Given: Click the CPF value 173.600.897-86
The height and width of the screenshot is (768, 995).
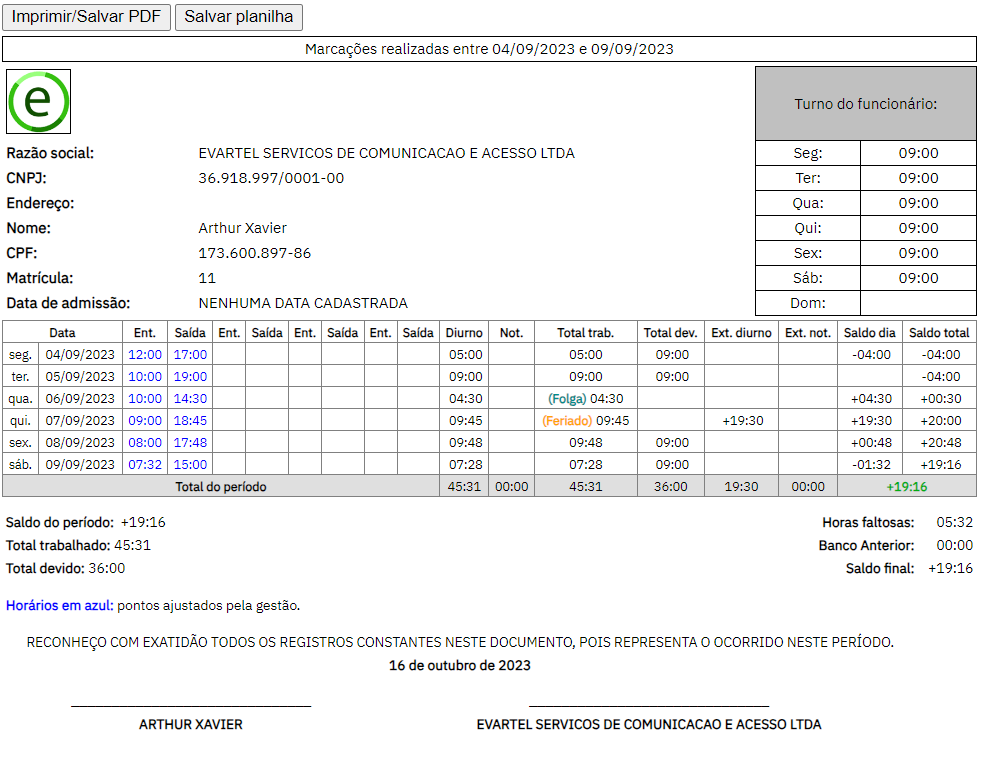Looking at the screenshot, I should point(254,253).
